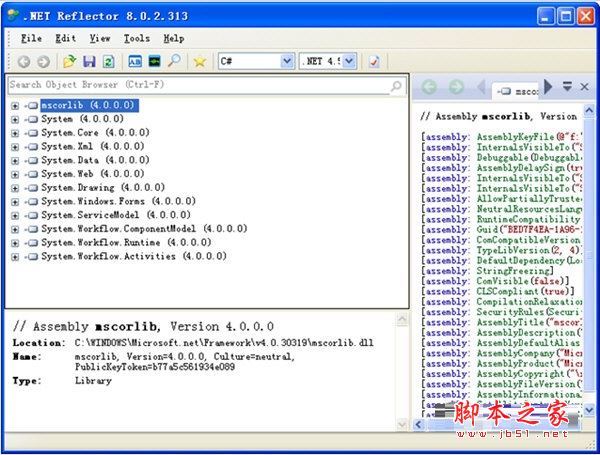The width and height of the screenshot is (600, 455).
Task: Click the Guid attribute link in code
Action: point(487,230)
